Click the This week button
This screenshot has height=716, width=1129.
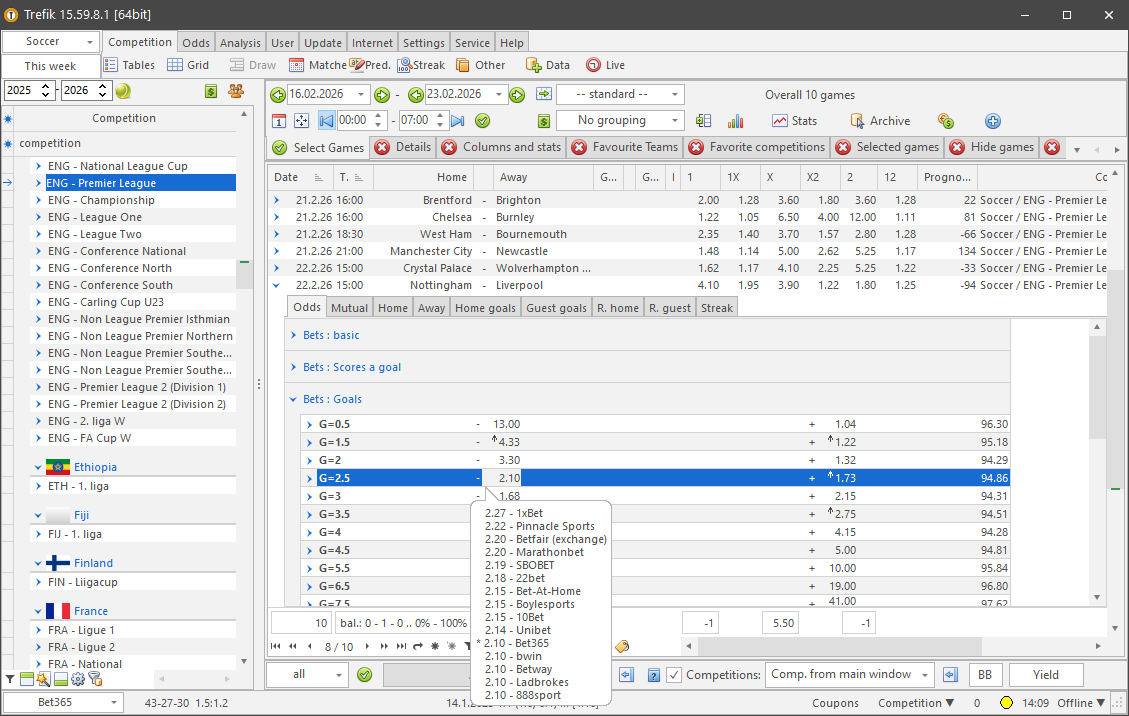click(x=50, y=66)
